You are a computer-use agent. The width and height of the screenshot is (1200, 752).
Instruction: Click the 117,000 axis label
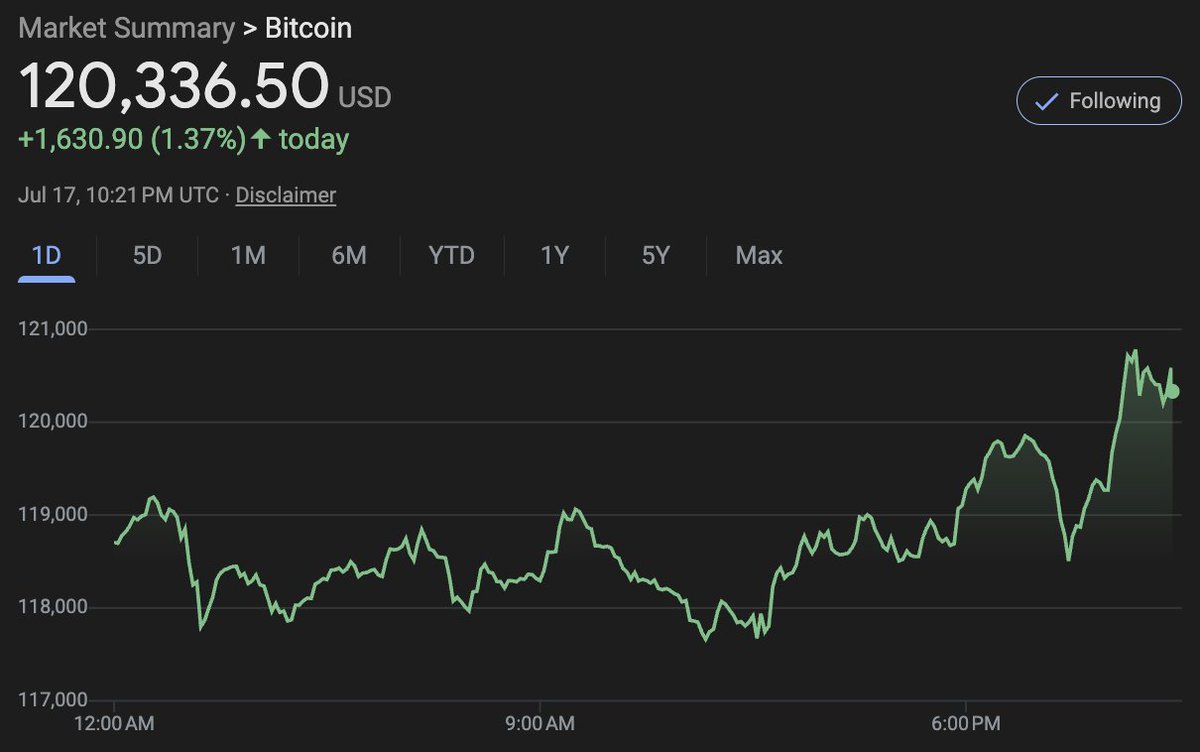coord(54,699)
